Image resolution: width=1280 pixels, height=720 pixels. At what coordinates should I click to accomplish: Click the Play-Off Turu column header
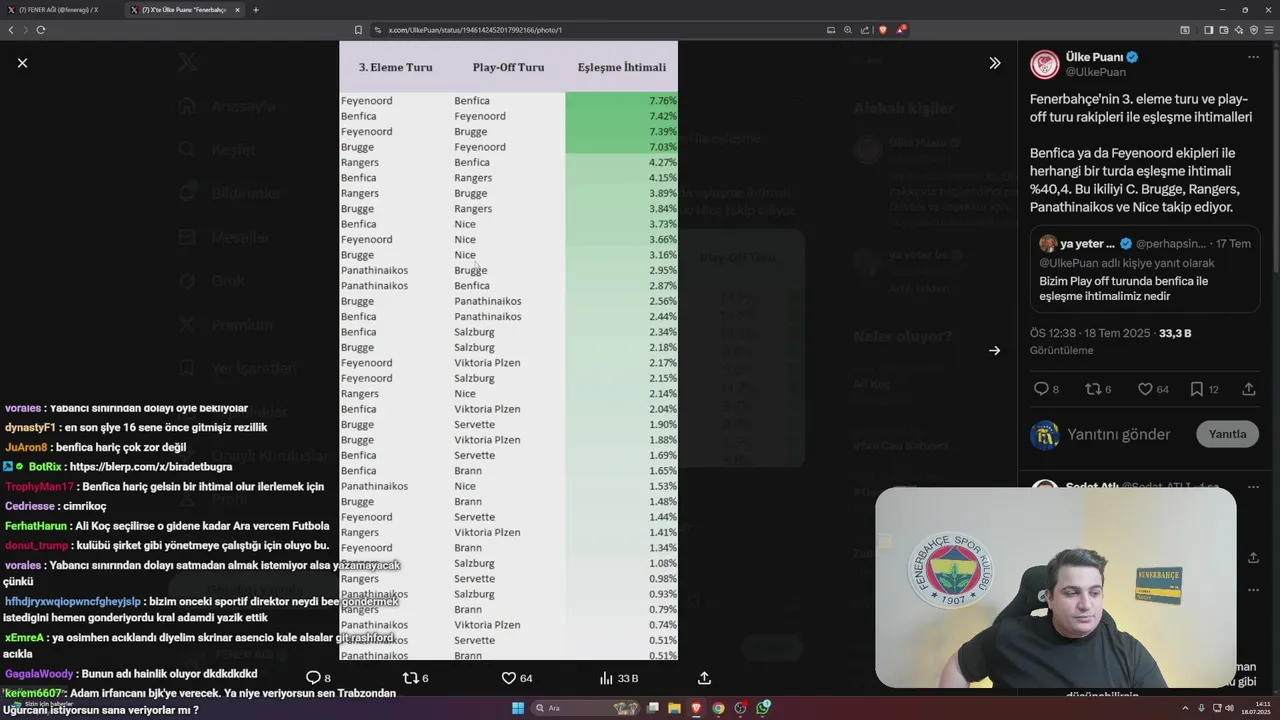coord(508,67)
